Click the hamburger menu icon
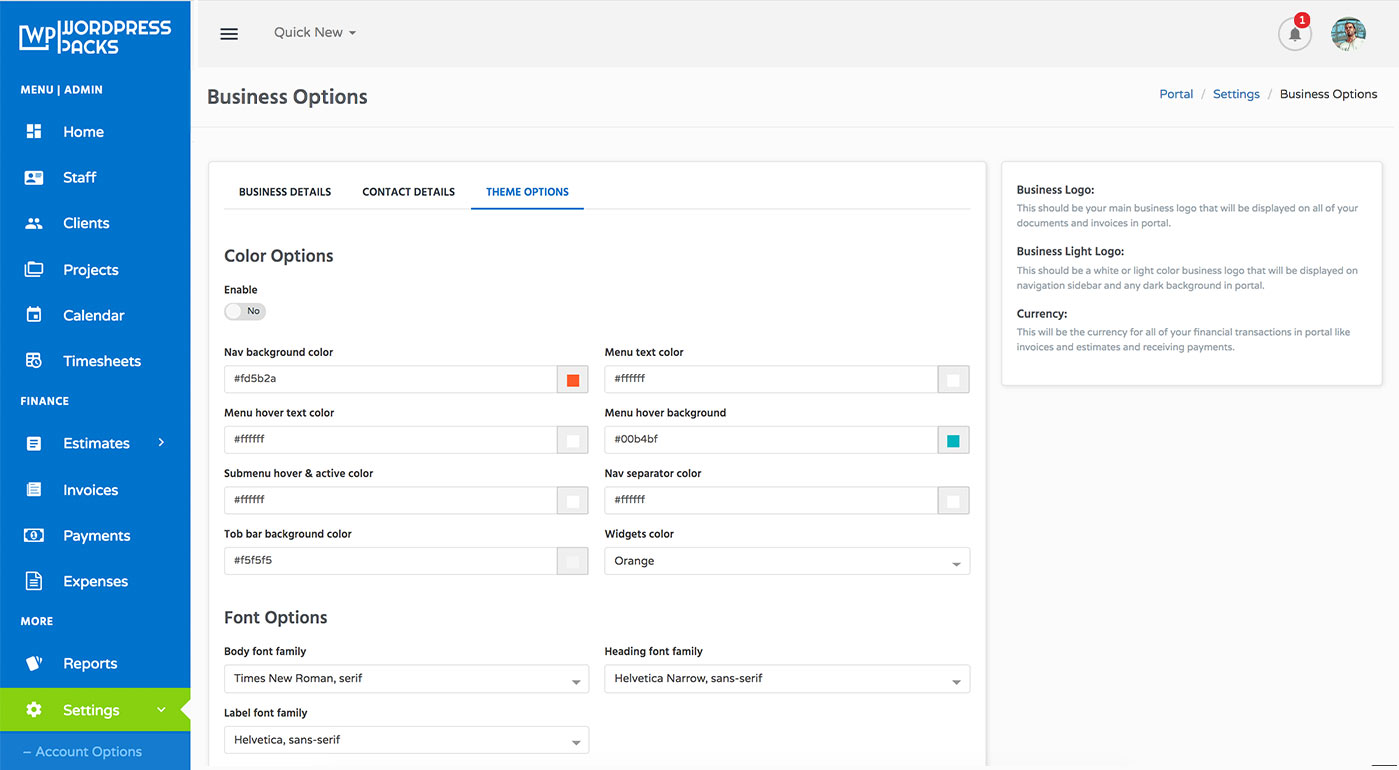Screen dimensions: 1399x770 (x=229, y=33)
